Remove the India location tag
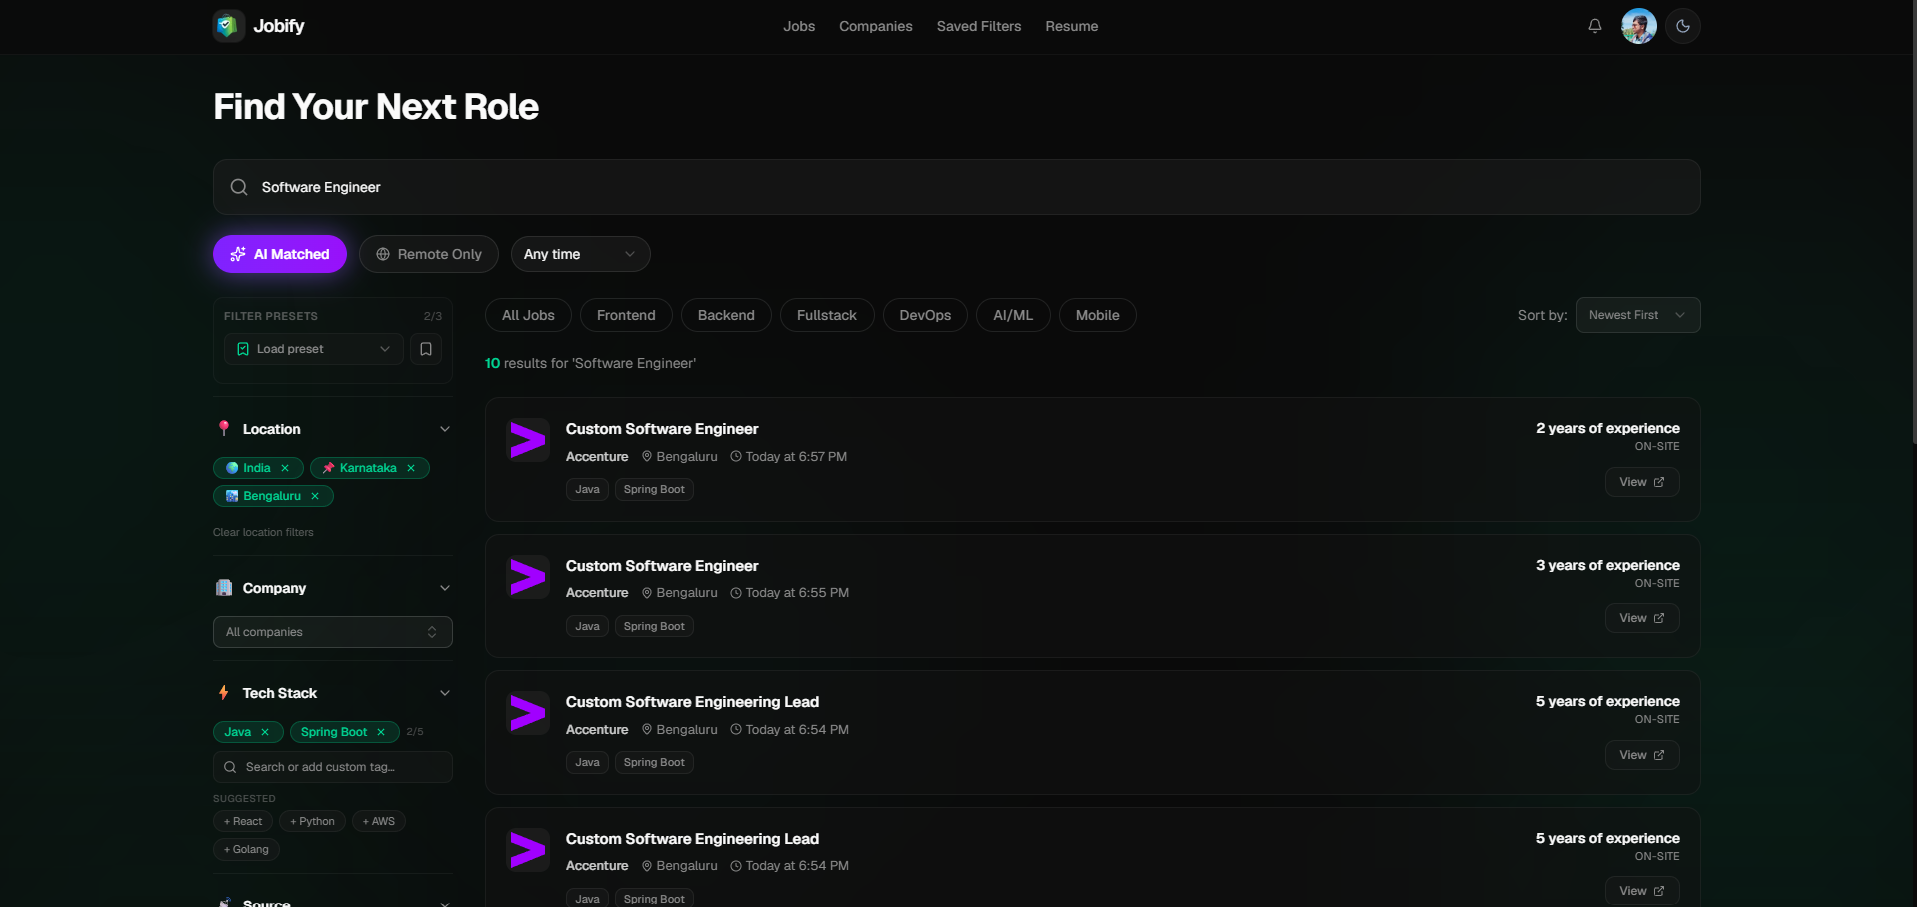1917x907 pixels. [x=285, y=468]
